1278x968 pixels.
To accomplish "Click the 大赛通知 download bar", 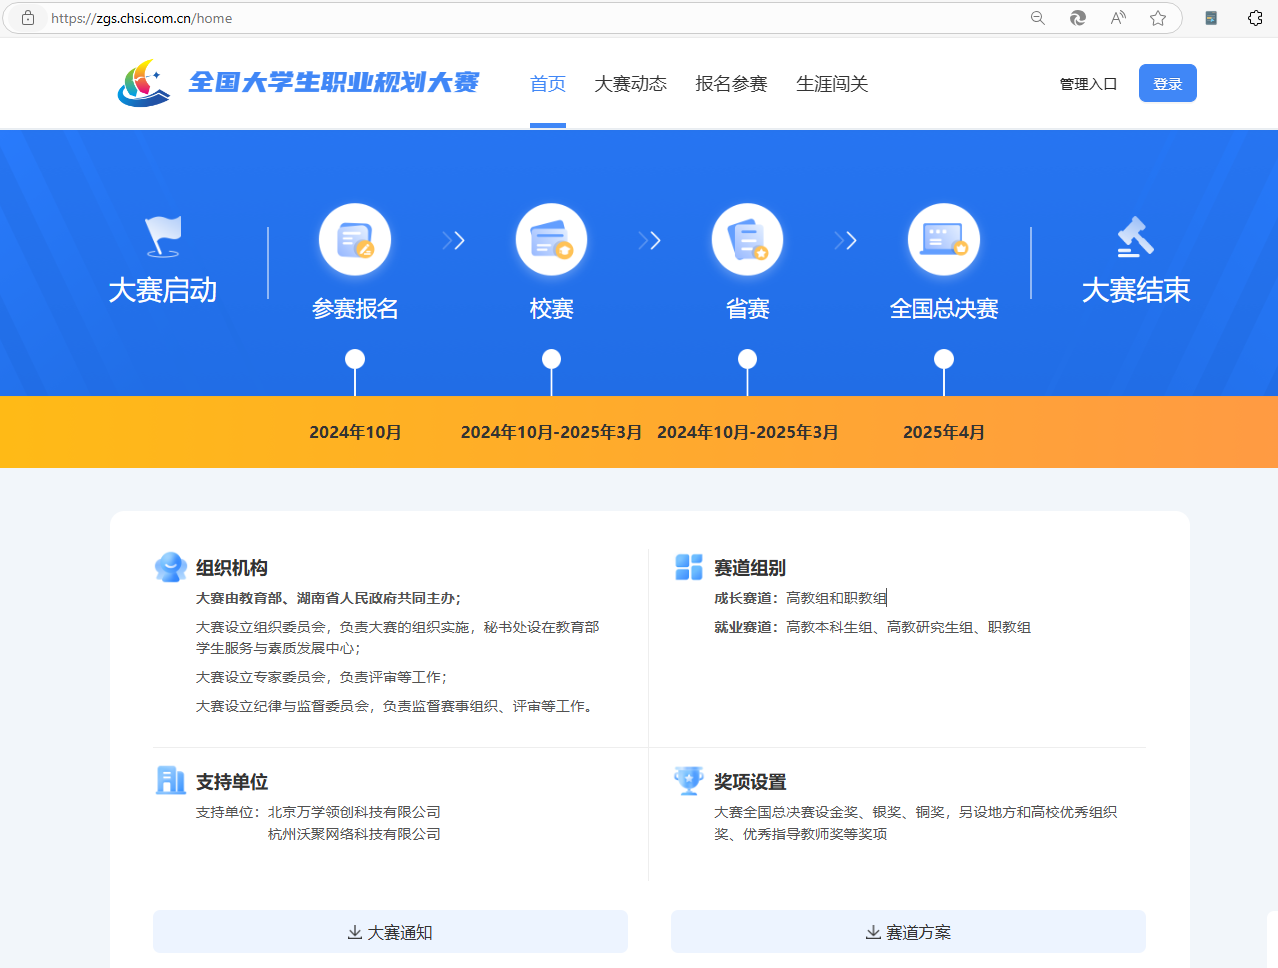I will tap(390, 931).
